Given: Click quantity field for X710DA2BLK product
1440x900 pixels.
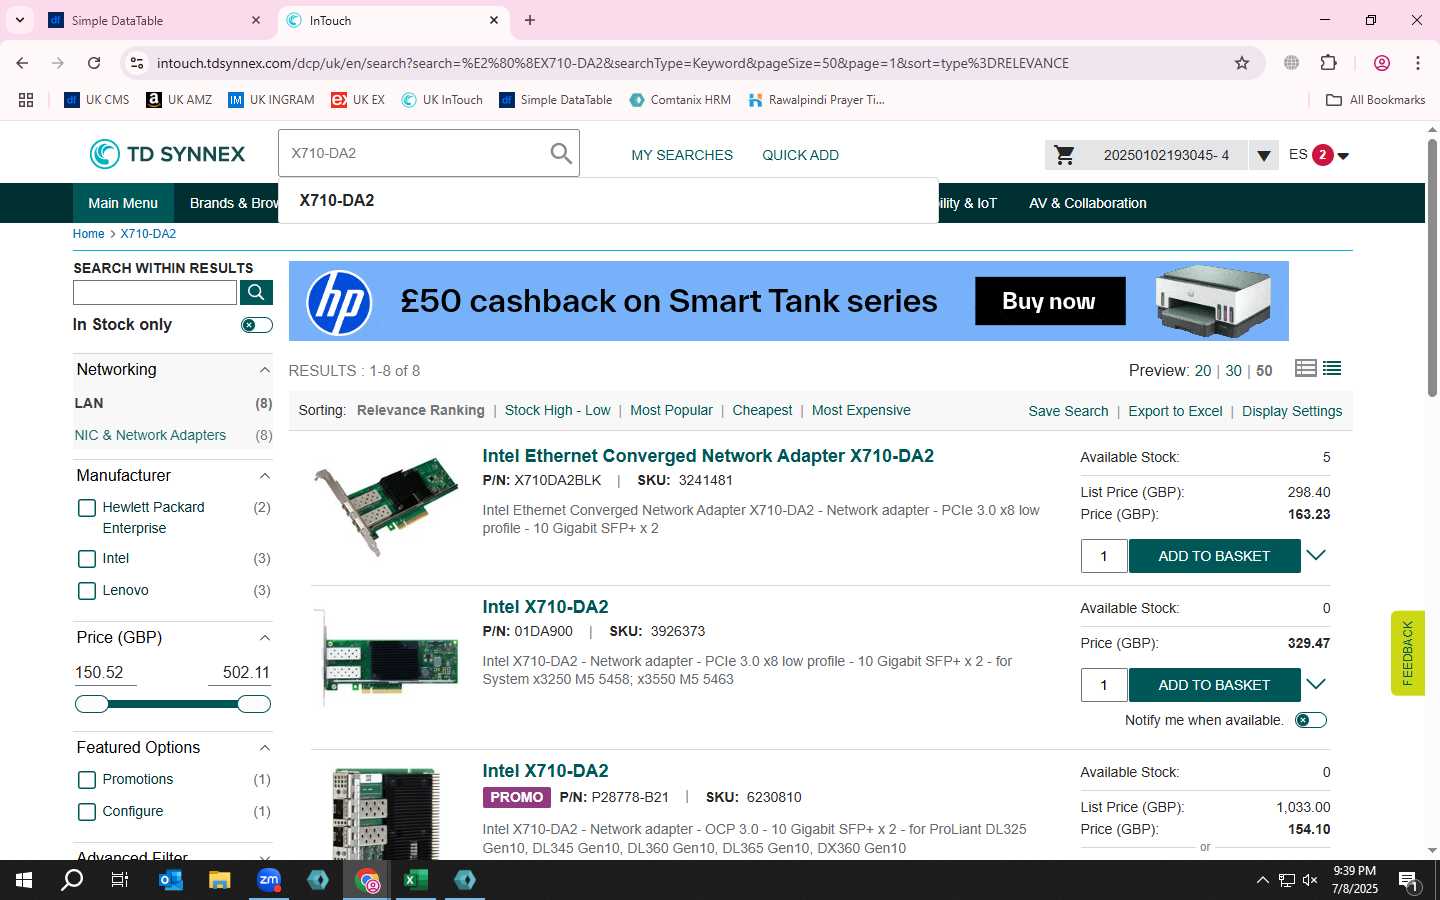Looking at the screenshot, I should (1104, 556).
